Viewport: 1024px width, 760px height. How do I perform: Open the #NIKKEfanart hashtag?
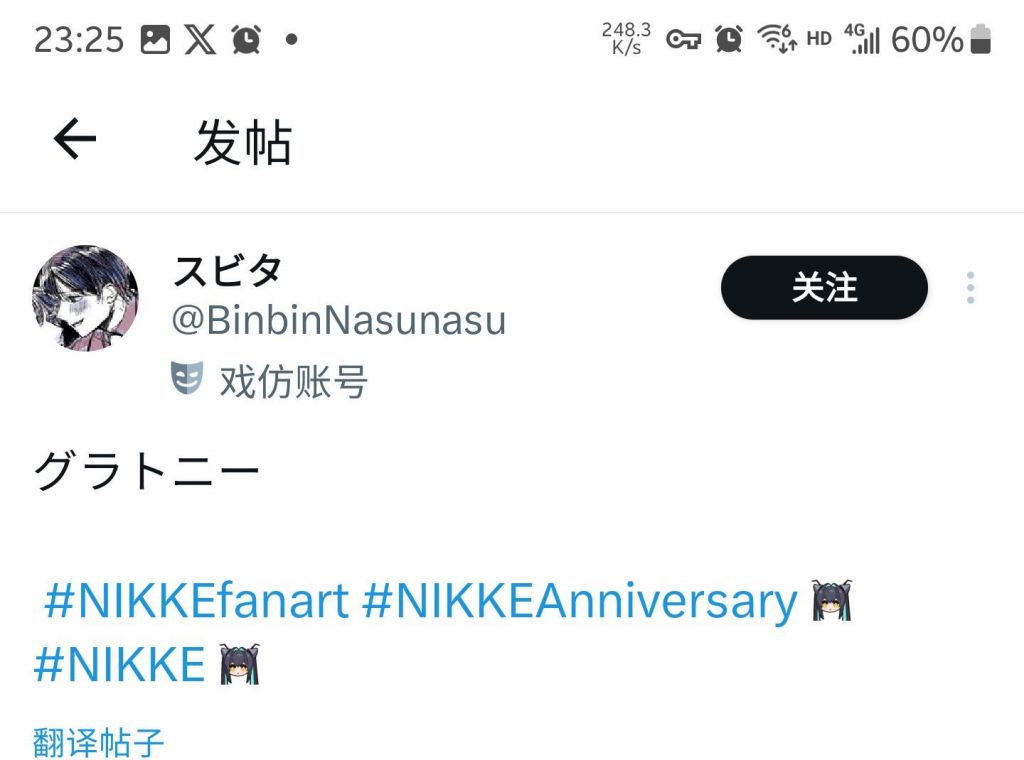(197, 602)
